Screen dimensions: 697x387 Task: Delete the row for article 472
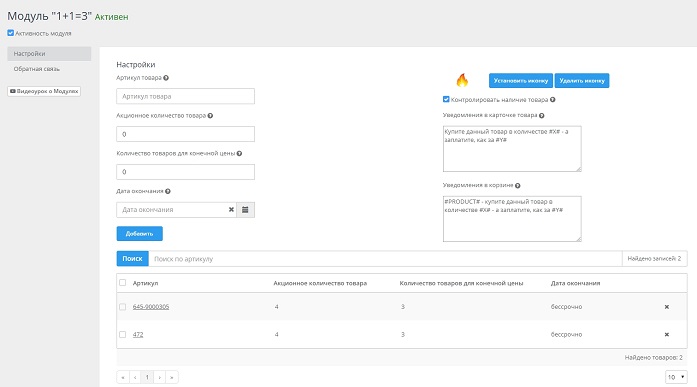pos(666,335)
